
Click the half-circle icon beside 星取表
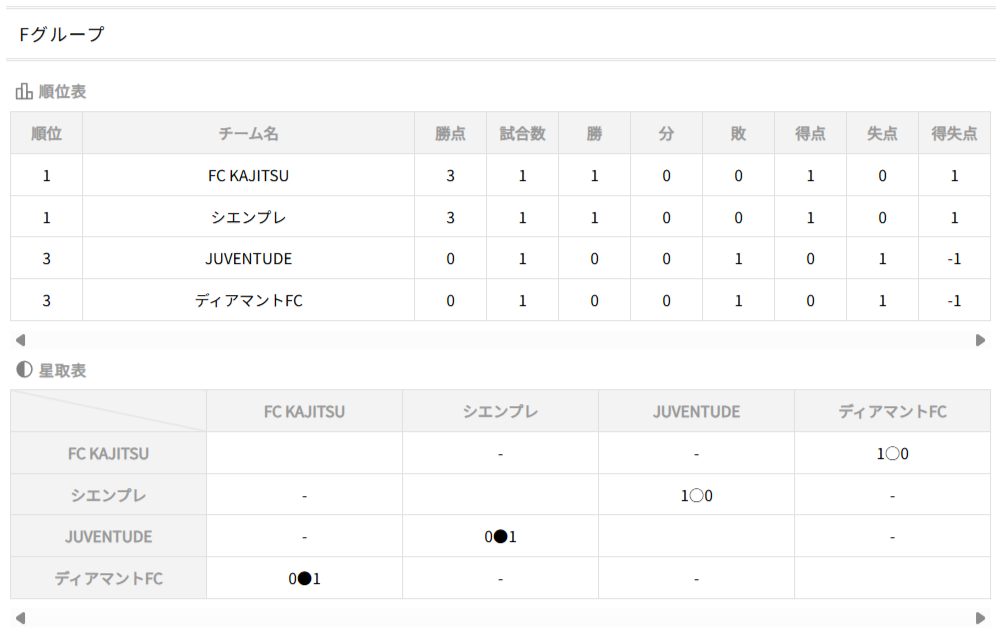click(x=24, y=370)
